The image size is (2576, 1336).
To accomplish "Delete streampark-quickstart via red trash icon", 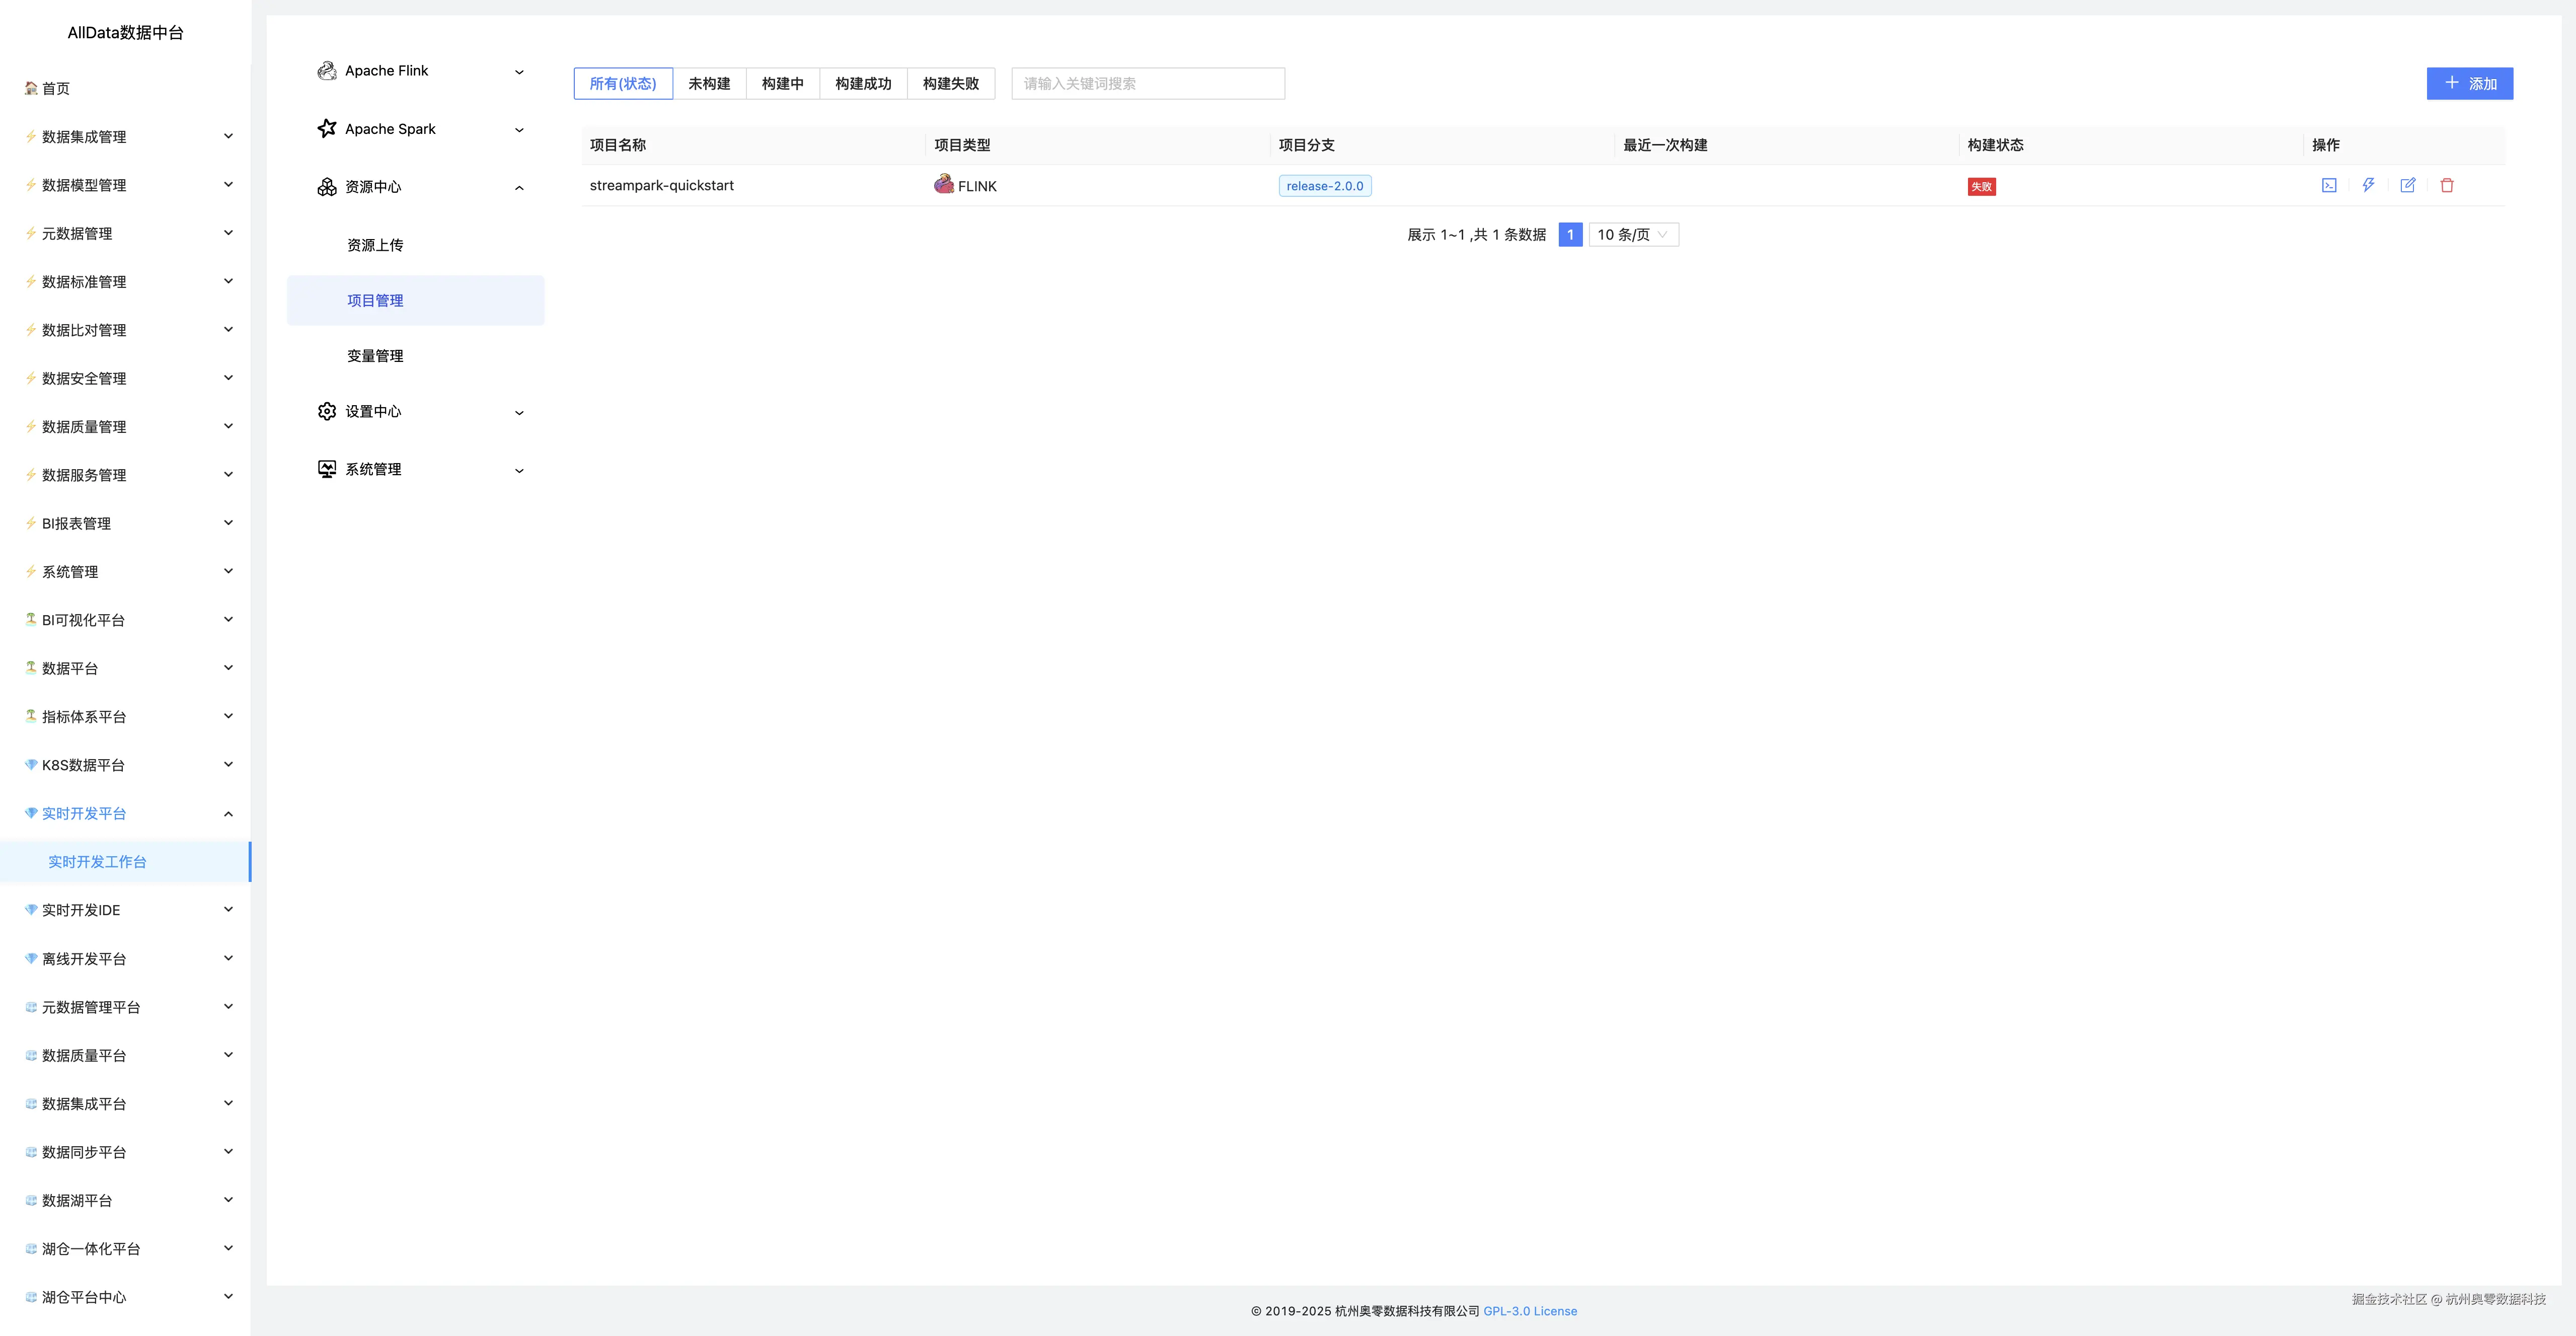I will pos(2447,185).
